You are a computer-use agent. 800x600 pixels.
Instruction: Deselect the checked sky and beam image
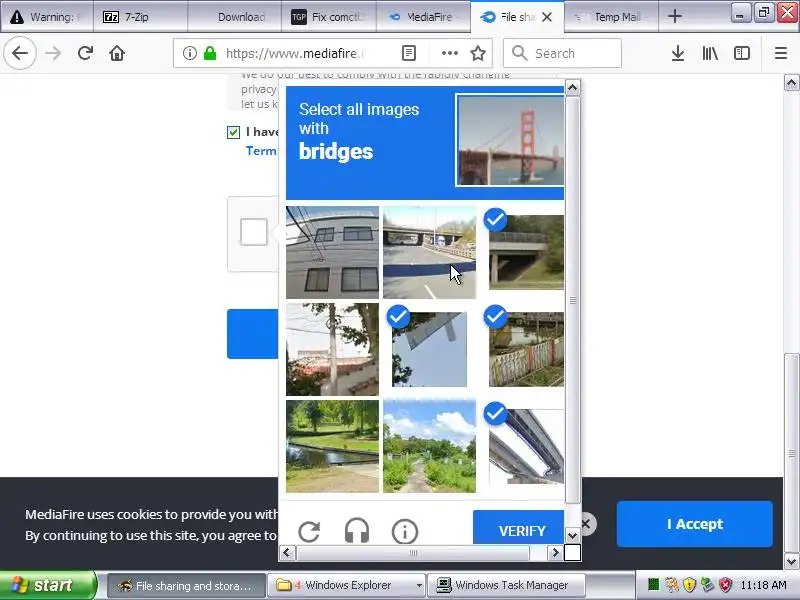[x=429, y=349]
